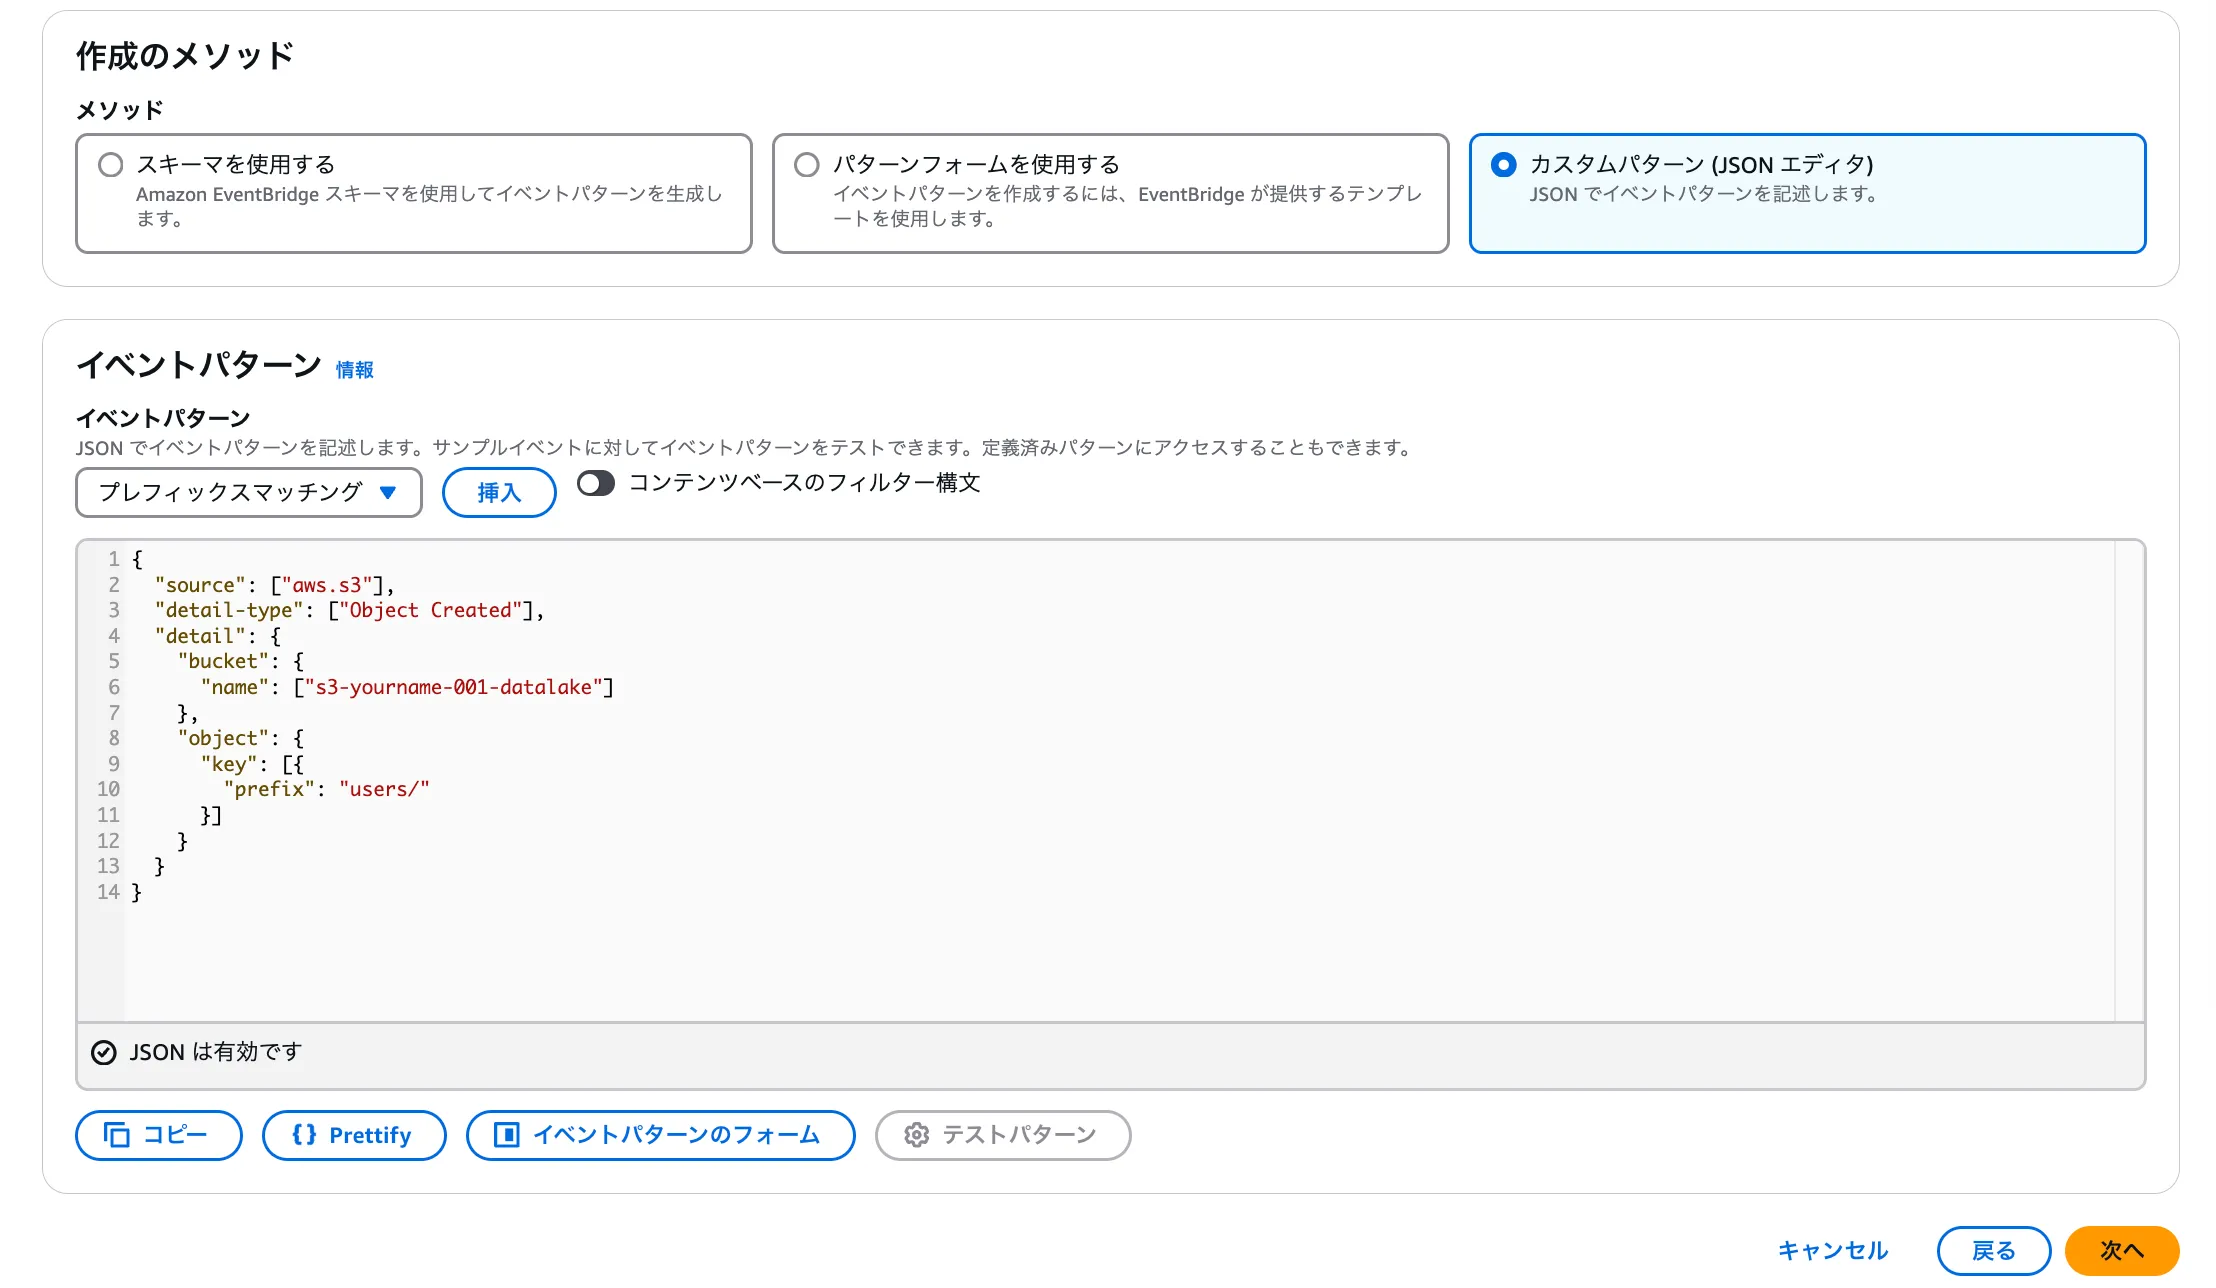Proceed with the 次へ button
The image size is (2216, 1288).
click(2121, 1250)
